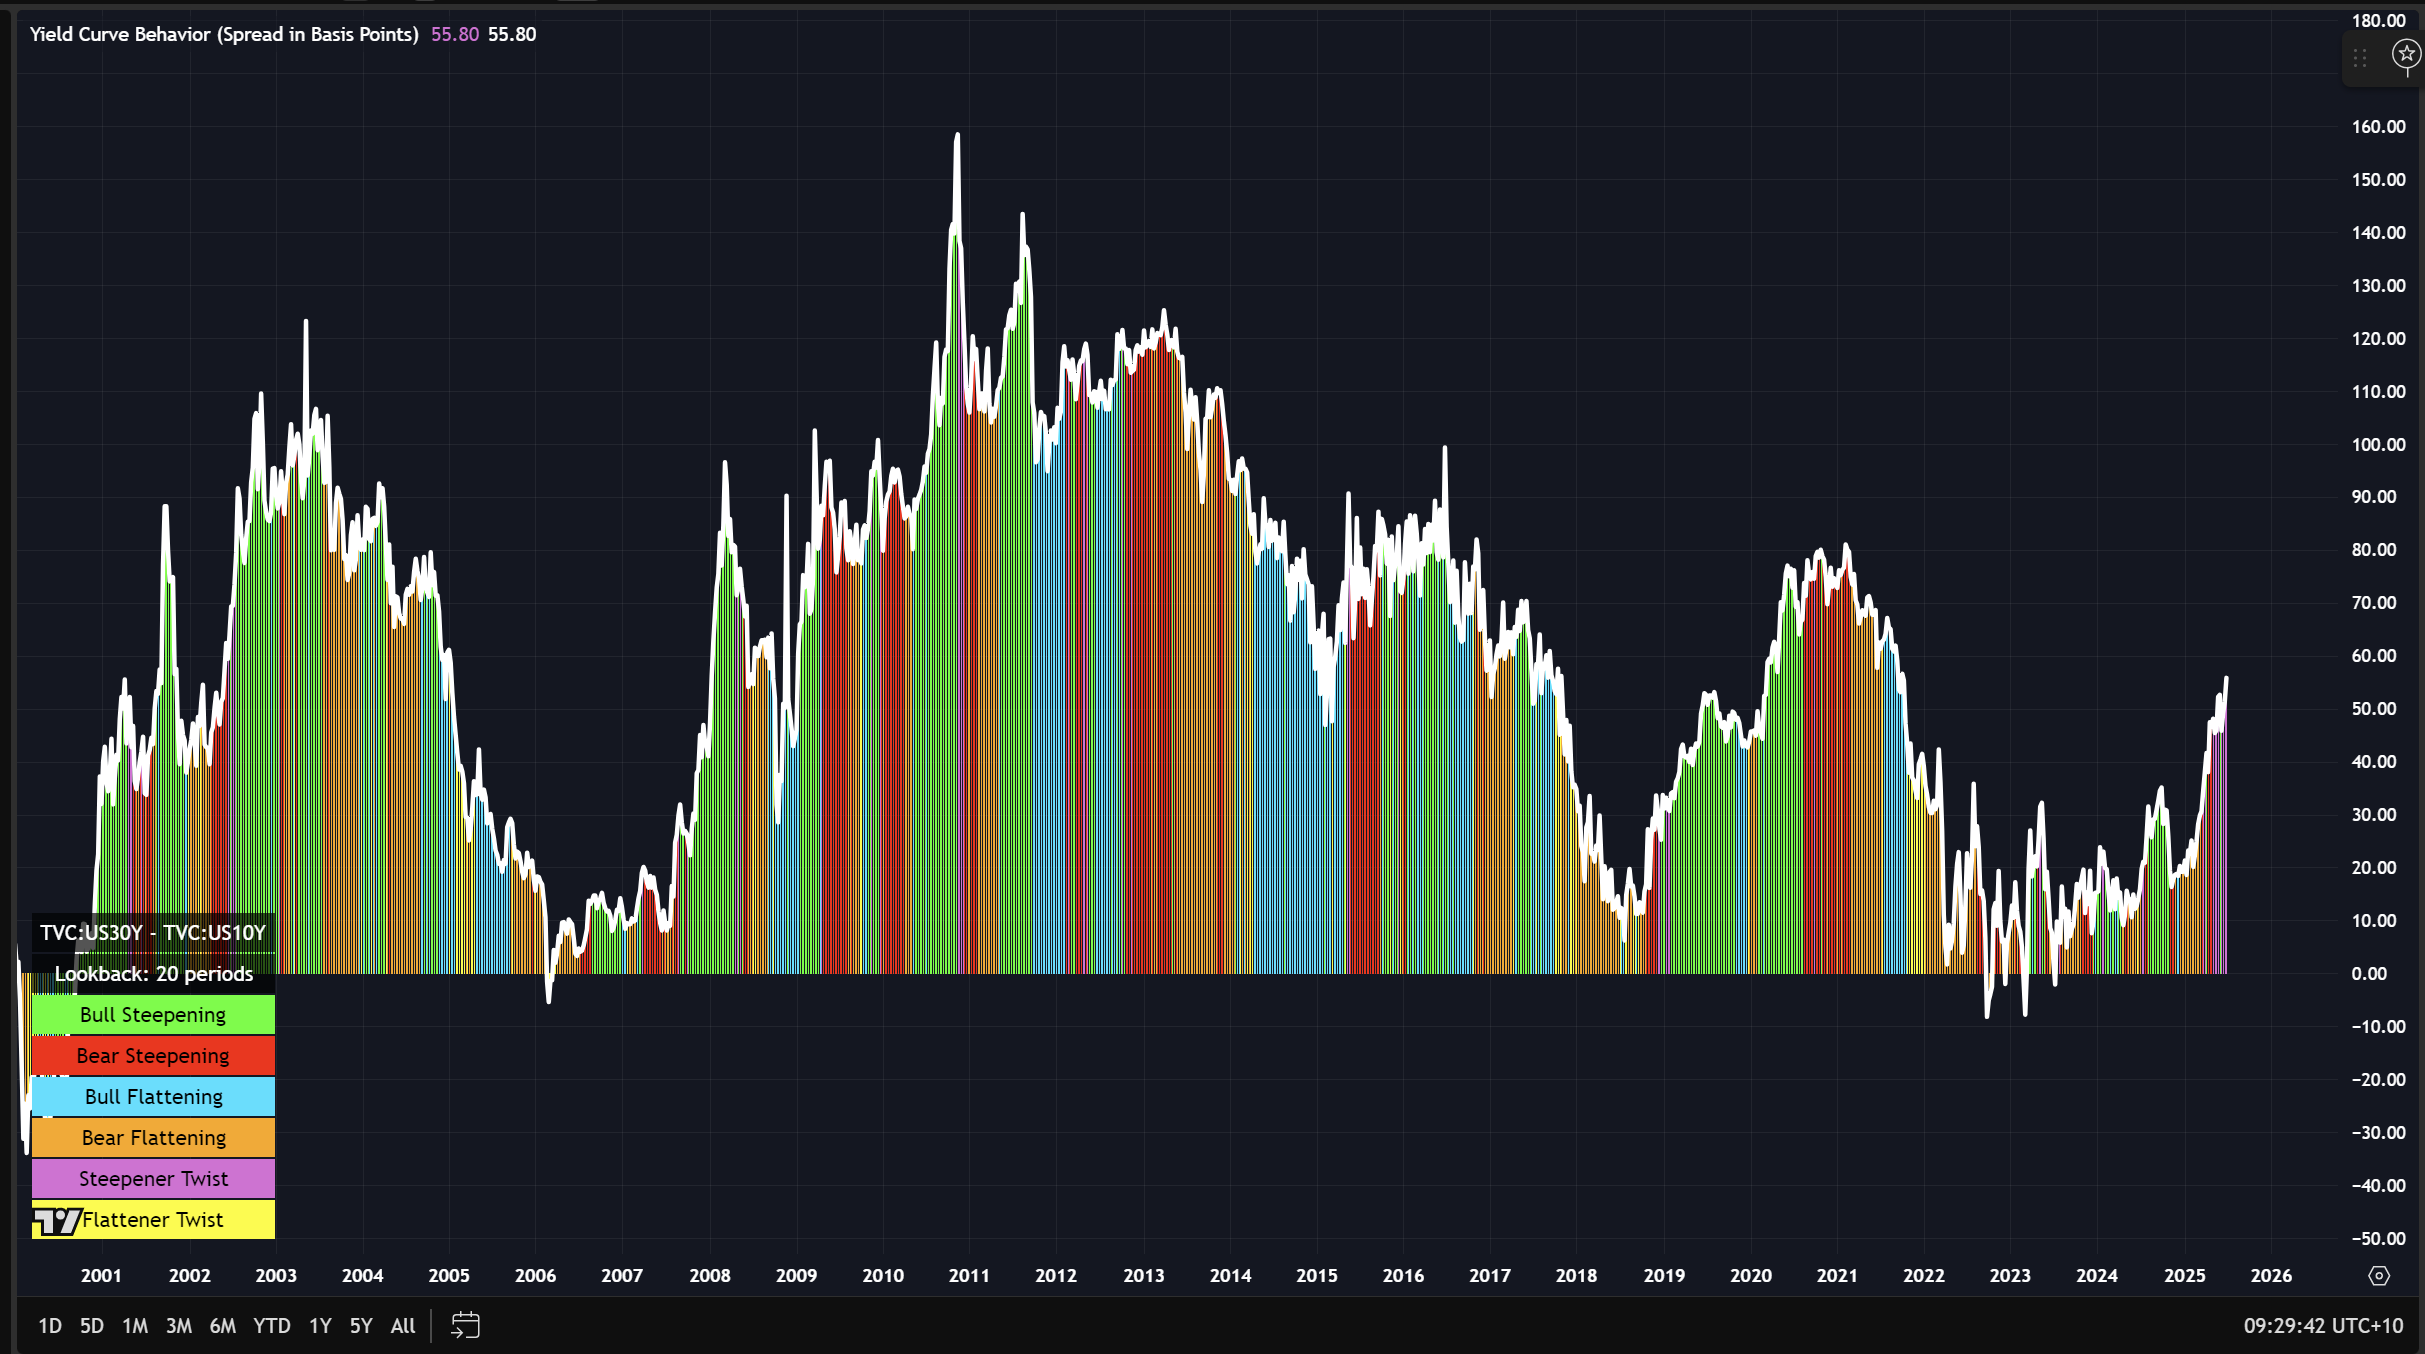Open the UTC+10 timezone menu

pyautogui.click(x=2322, y=1326)
